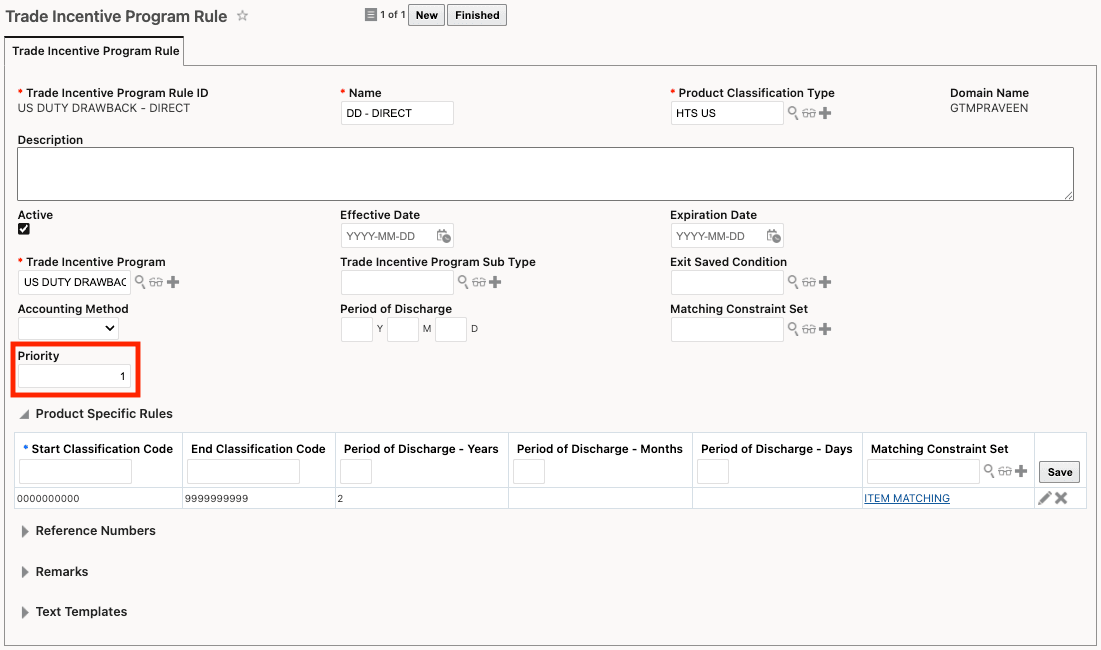
Task: Open the Accounting Method dropdown
Action: tap(68, 329)
